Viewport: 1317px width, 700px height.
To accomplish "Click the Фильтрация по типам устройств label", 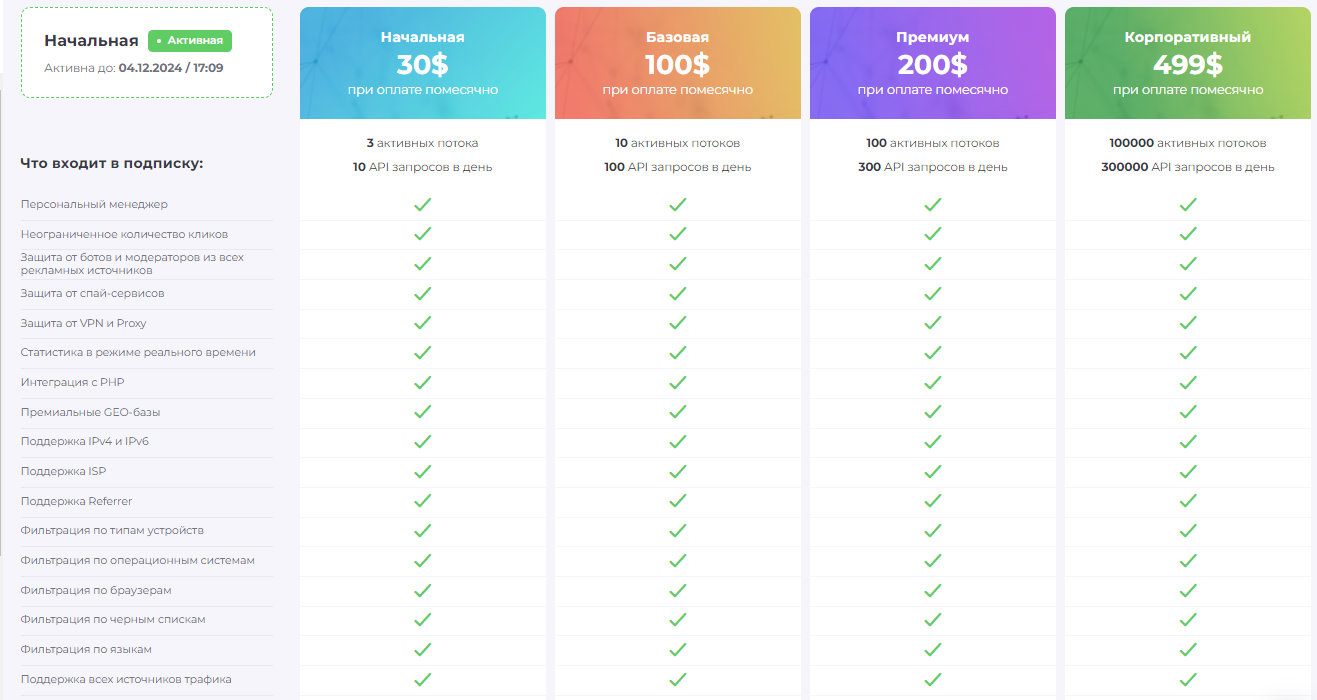I will (112, 530).
